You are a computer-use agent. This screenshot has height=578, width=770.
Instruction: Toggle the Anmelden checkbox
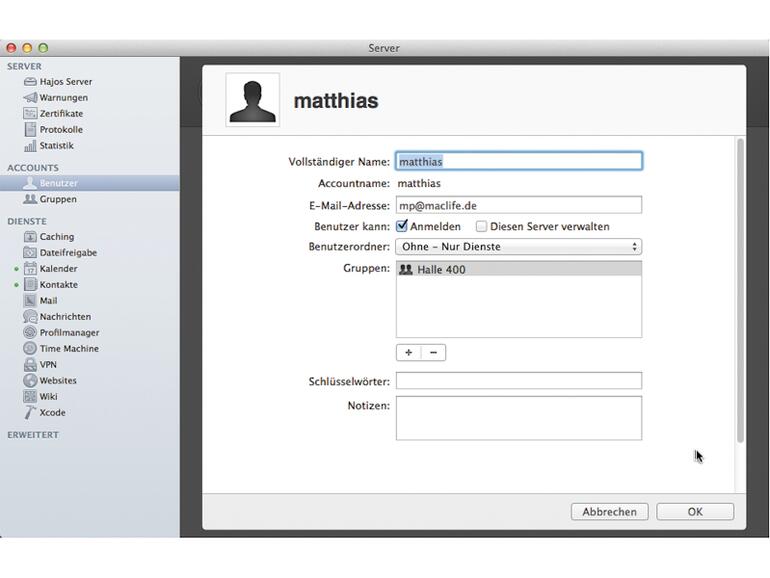pos(402,226)
